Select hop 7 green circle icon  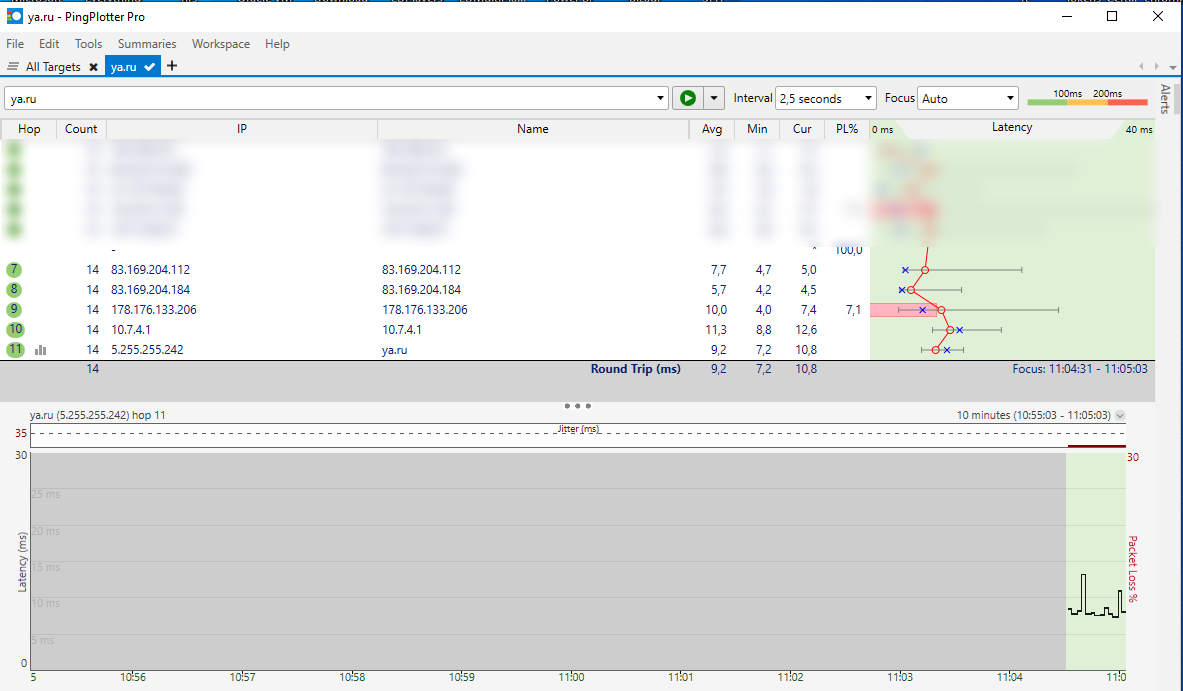14,269
